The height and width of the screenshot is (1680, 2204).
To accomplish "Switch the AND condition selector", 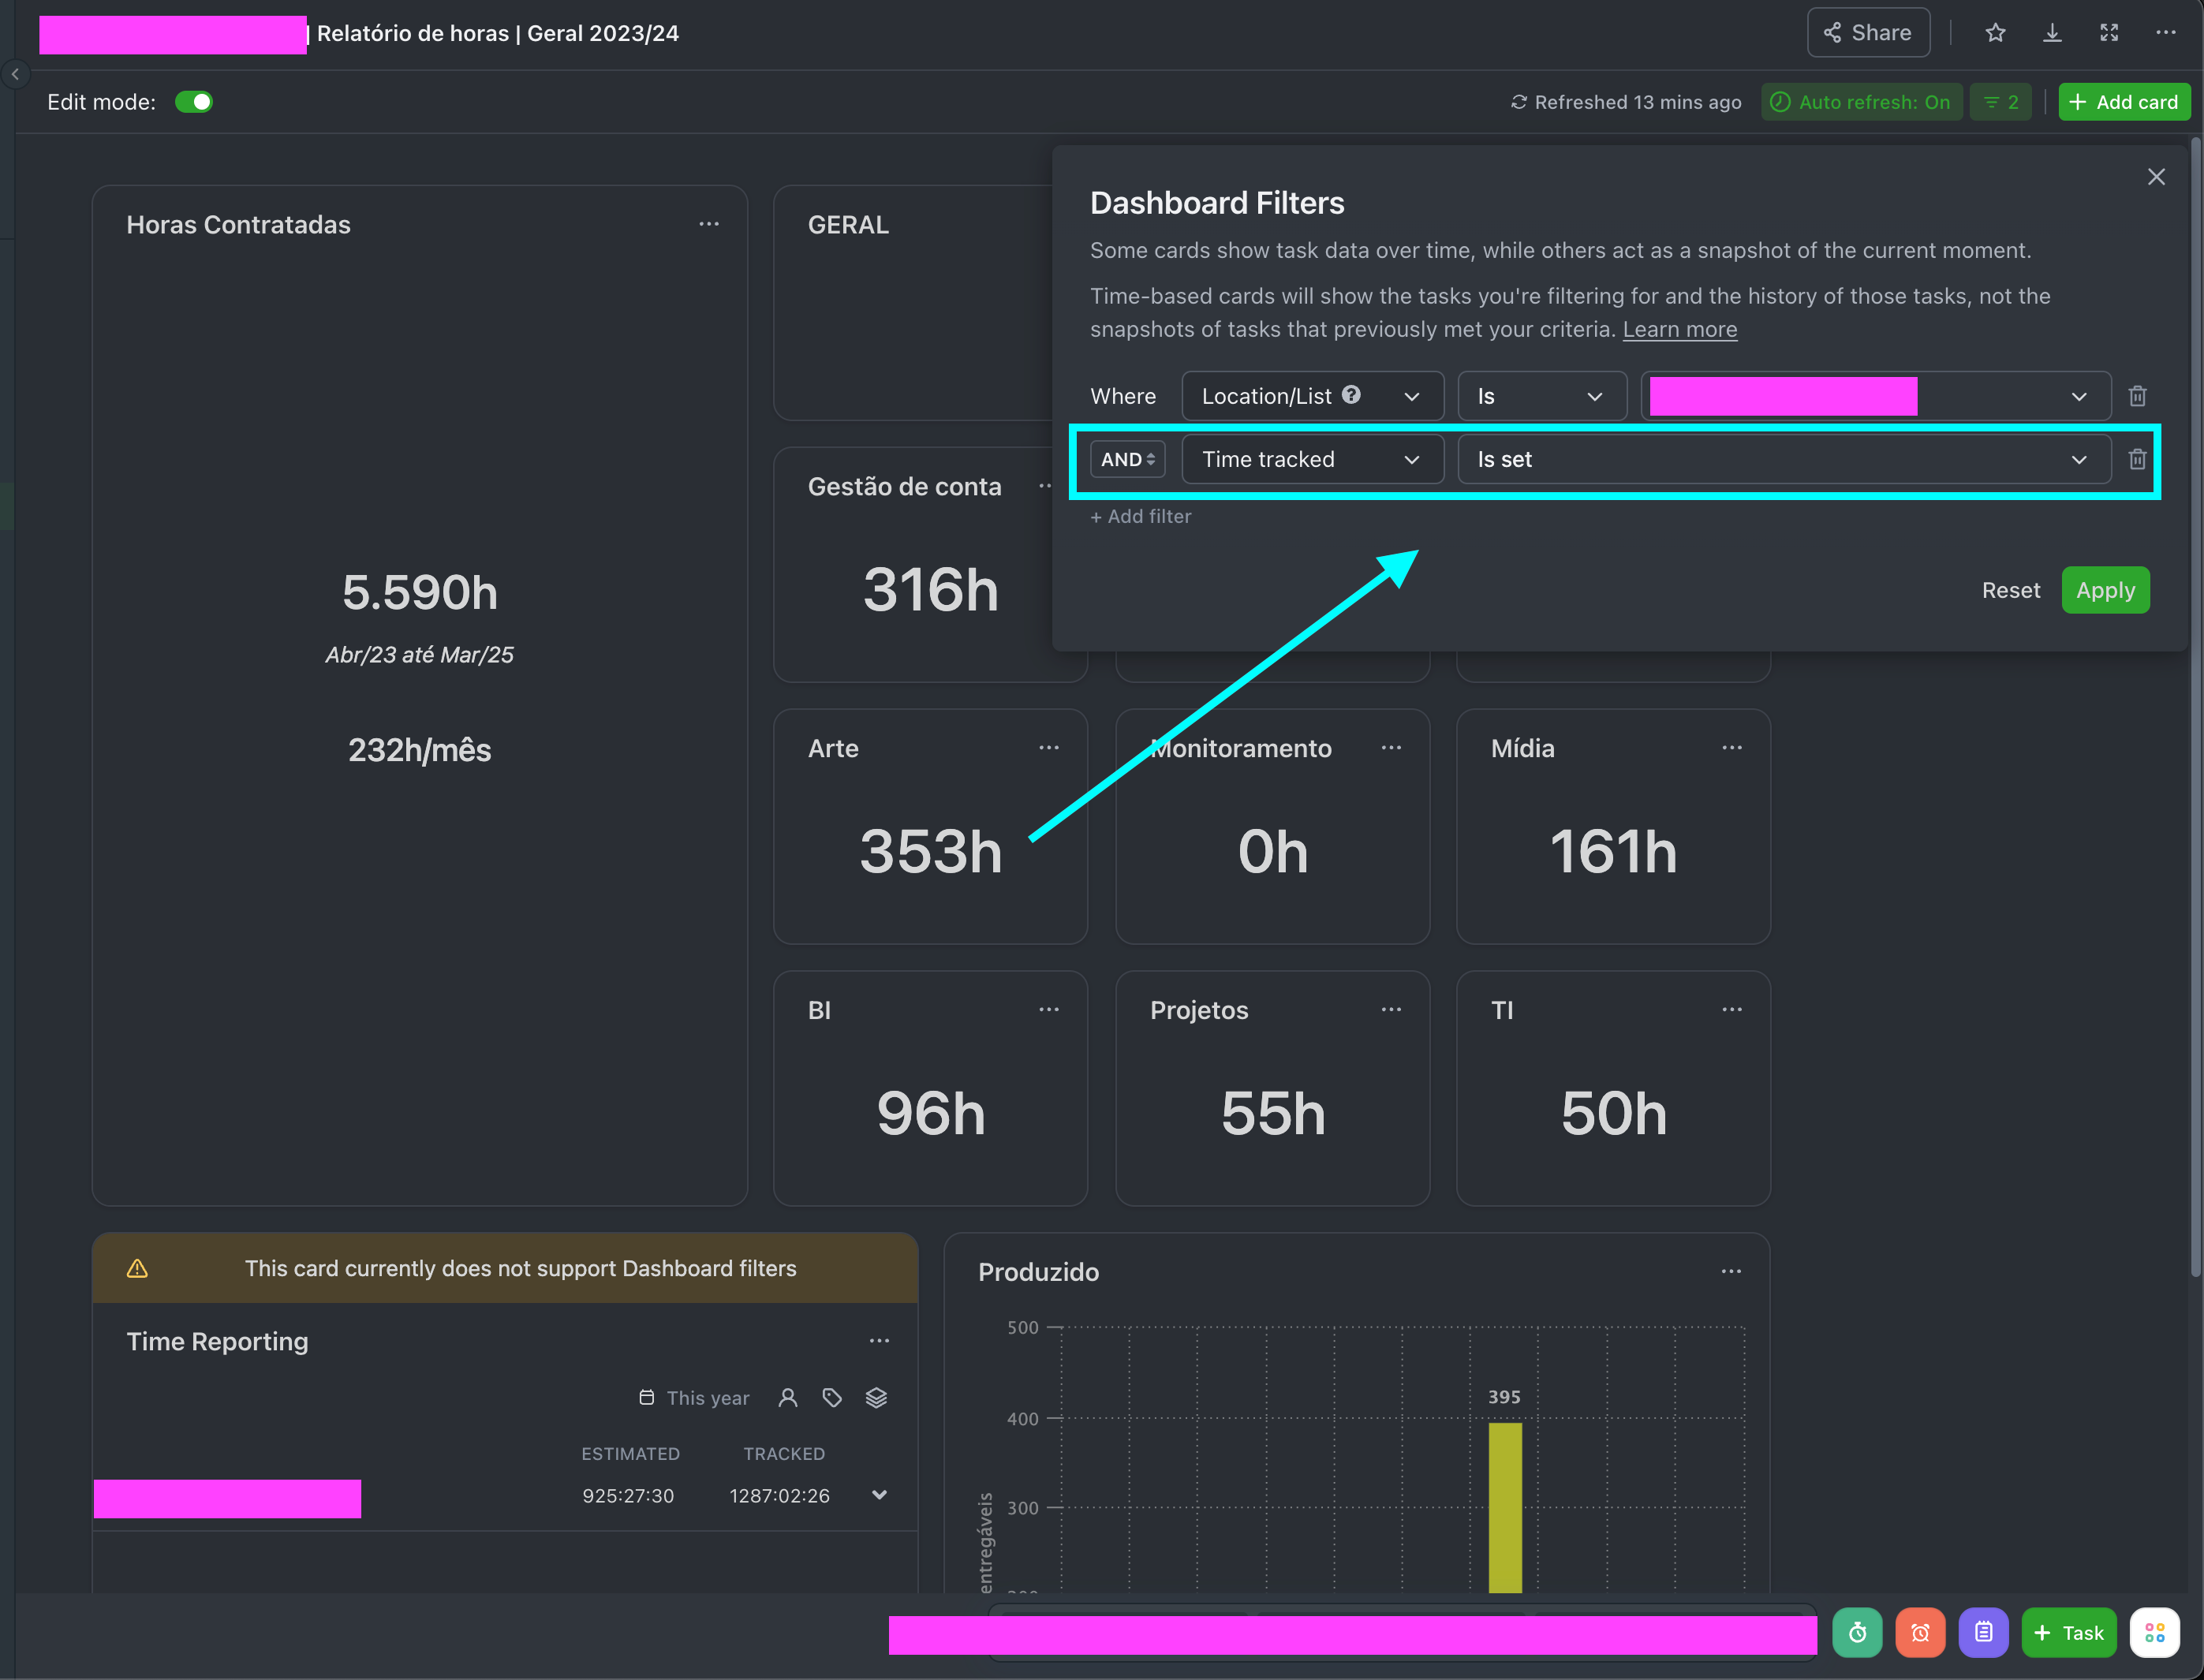I will pos(1127,459).
